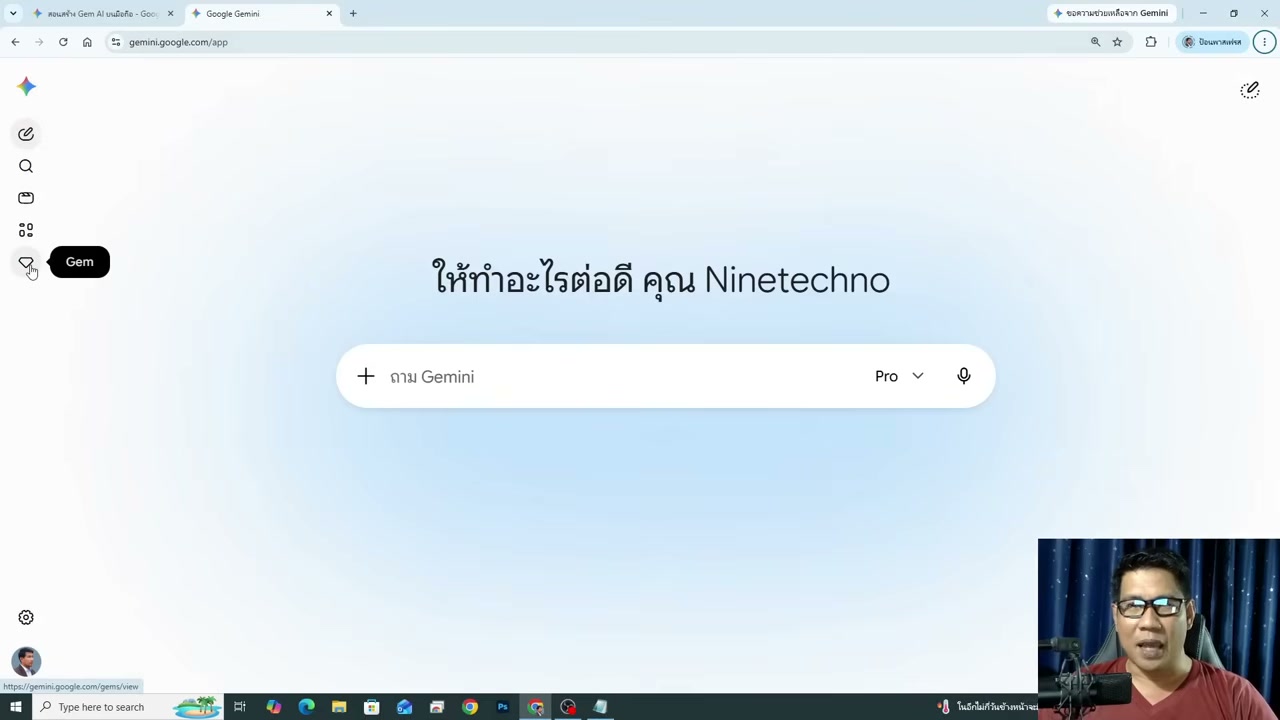Go back in browser history

coord(15,42)
